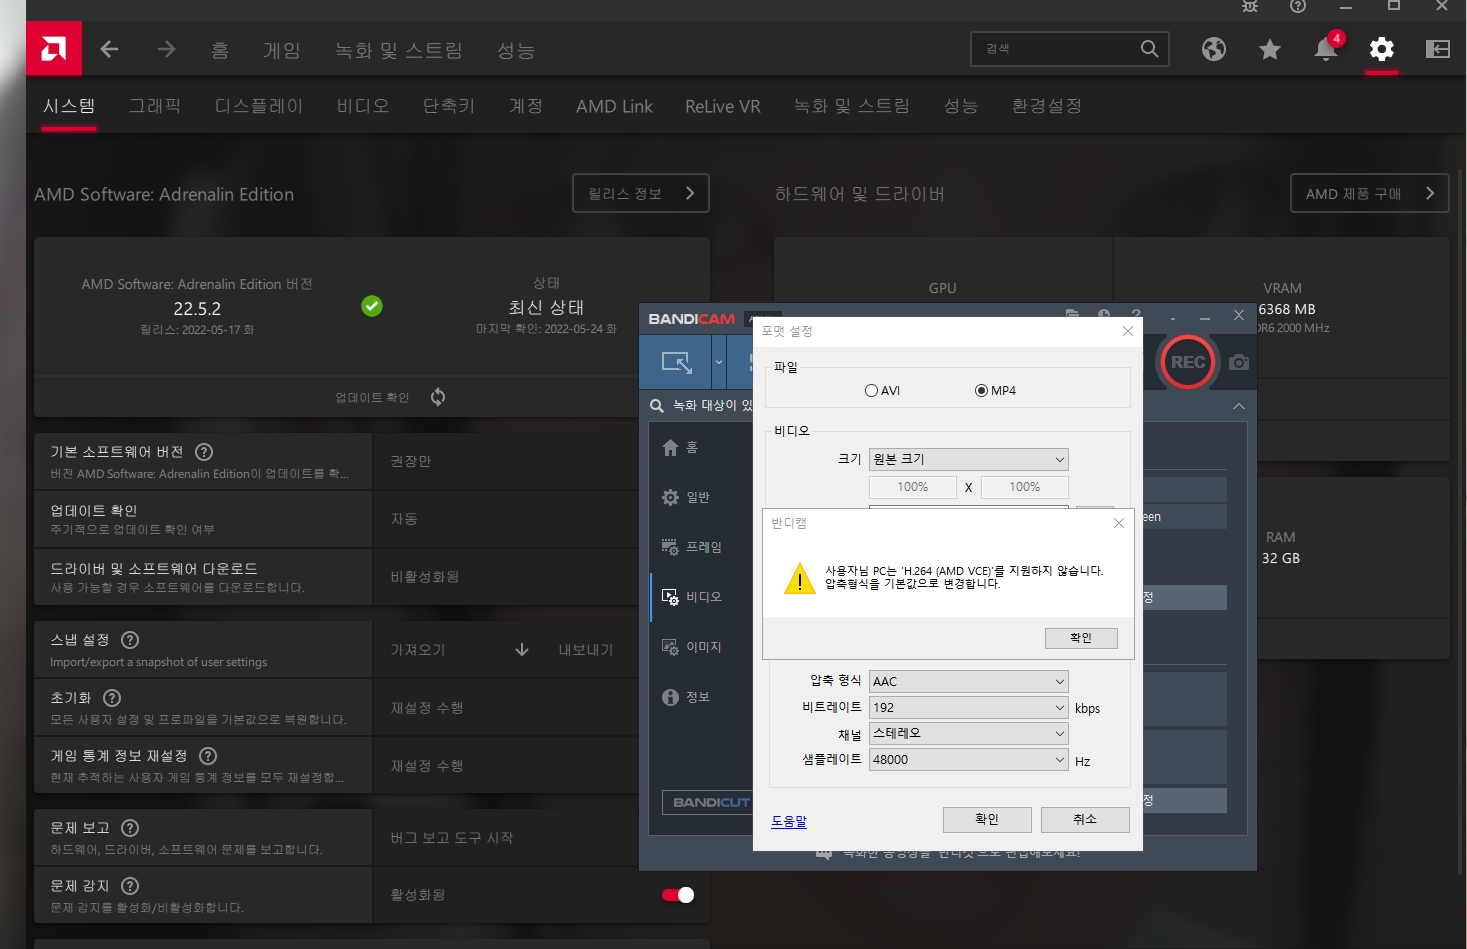1467x949 pixels.
Task: Click Bandicam REC record button
Action: pos(1187,362)
